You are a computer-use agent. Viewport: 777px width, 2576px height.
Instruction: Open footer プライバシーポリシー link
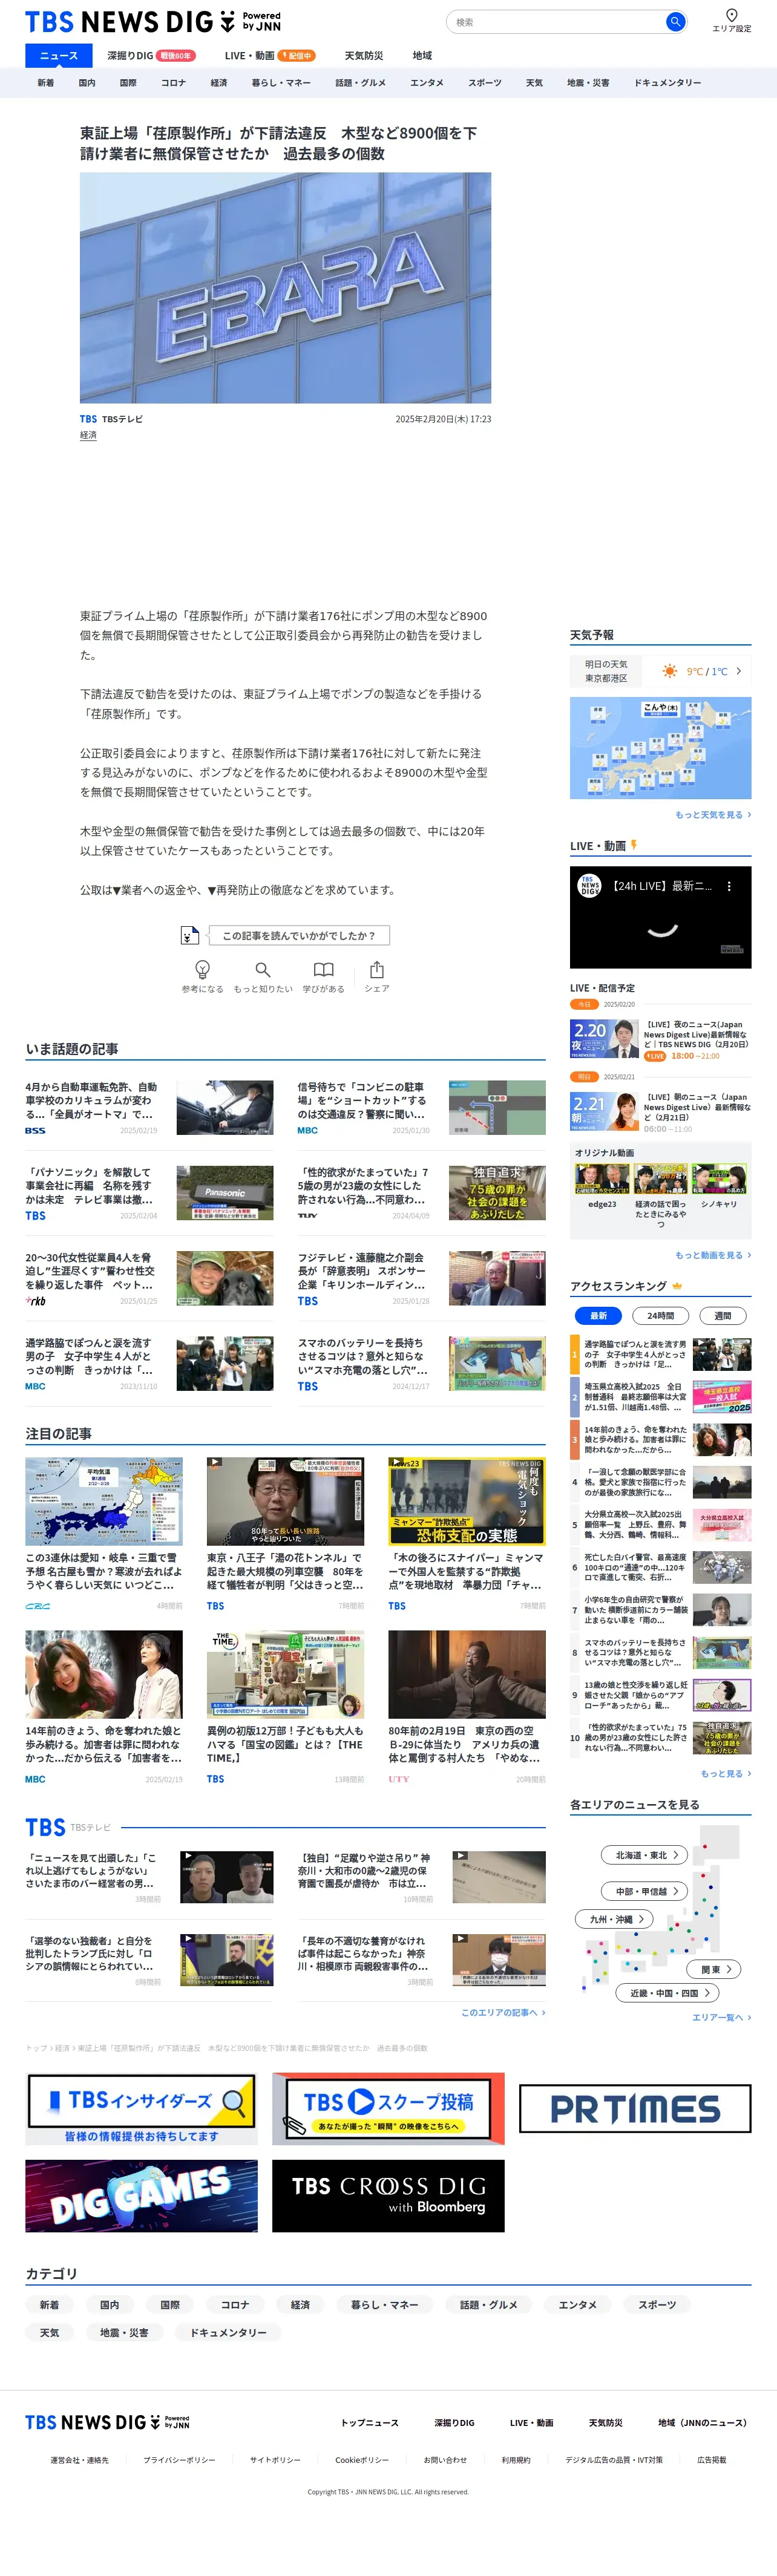tap(179, 2459)
